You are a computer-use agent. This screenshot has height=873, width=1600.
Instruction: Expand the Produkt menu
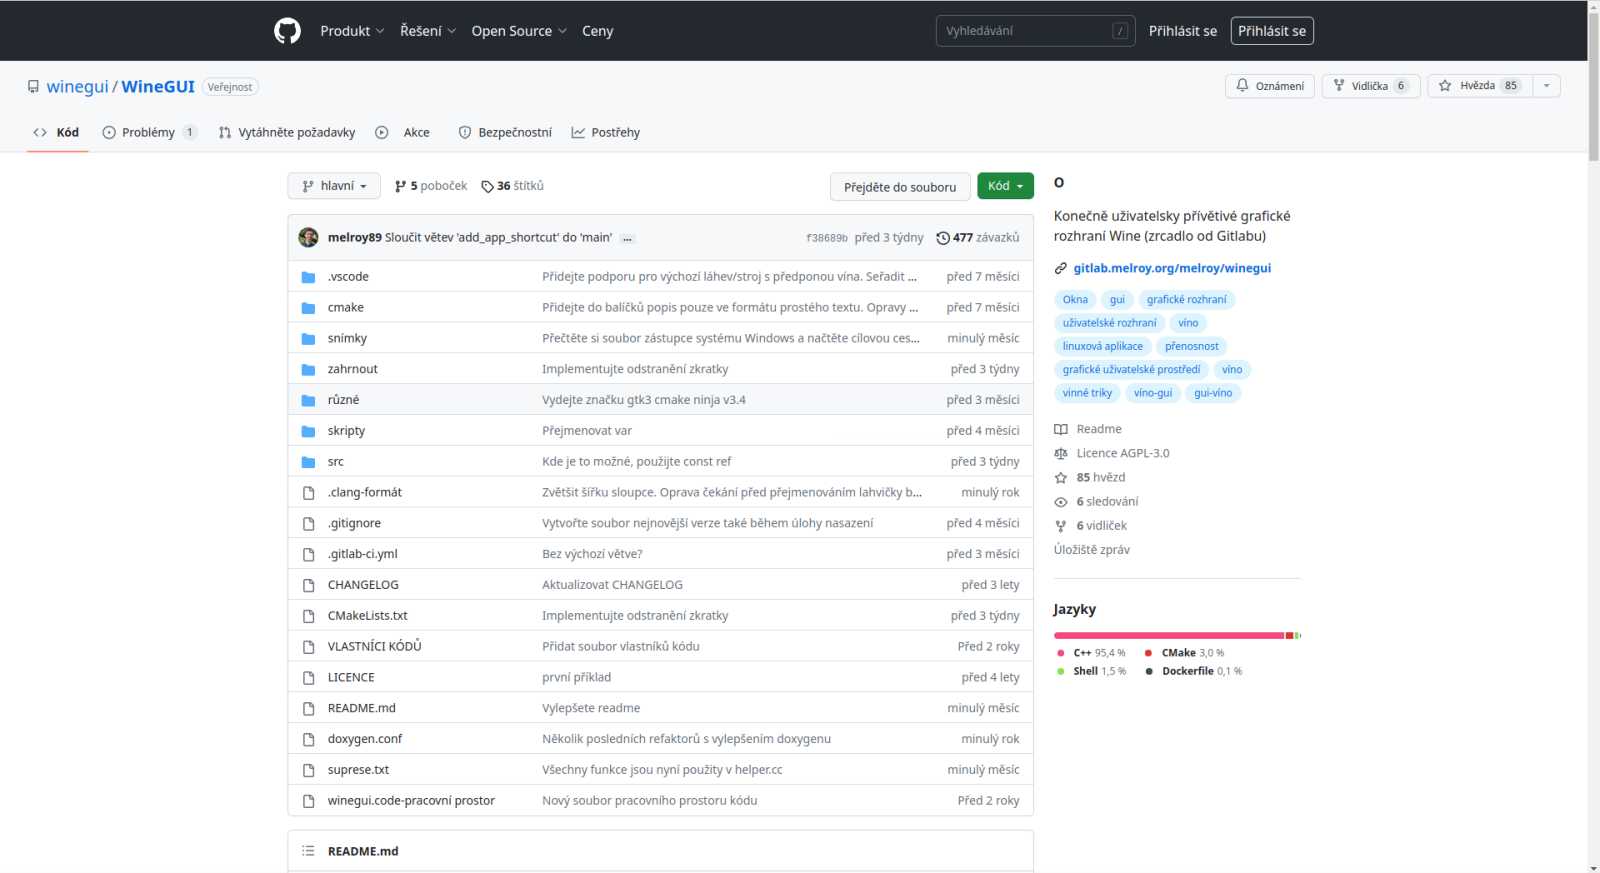coord(352,31)
